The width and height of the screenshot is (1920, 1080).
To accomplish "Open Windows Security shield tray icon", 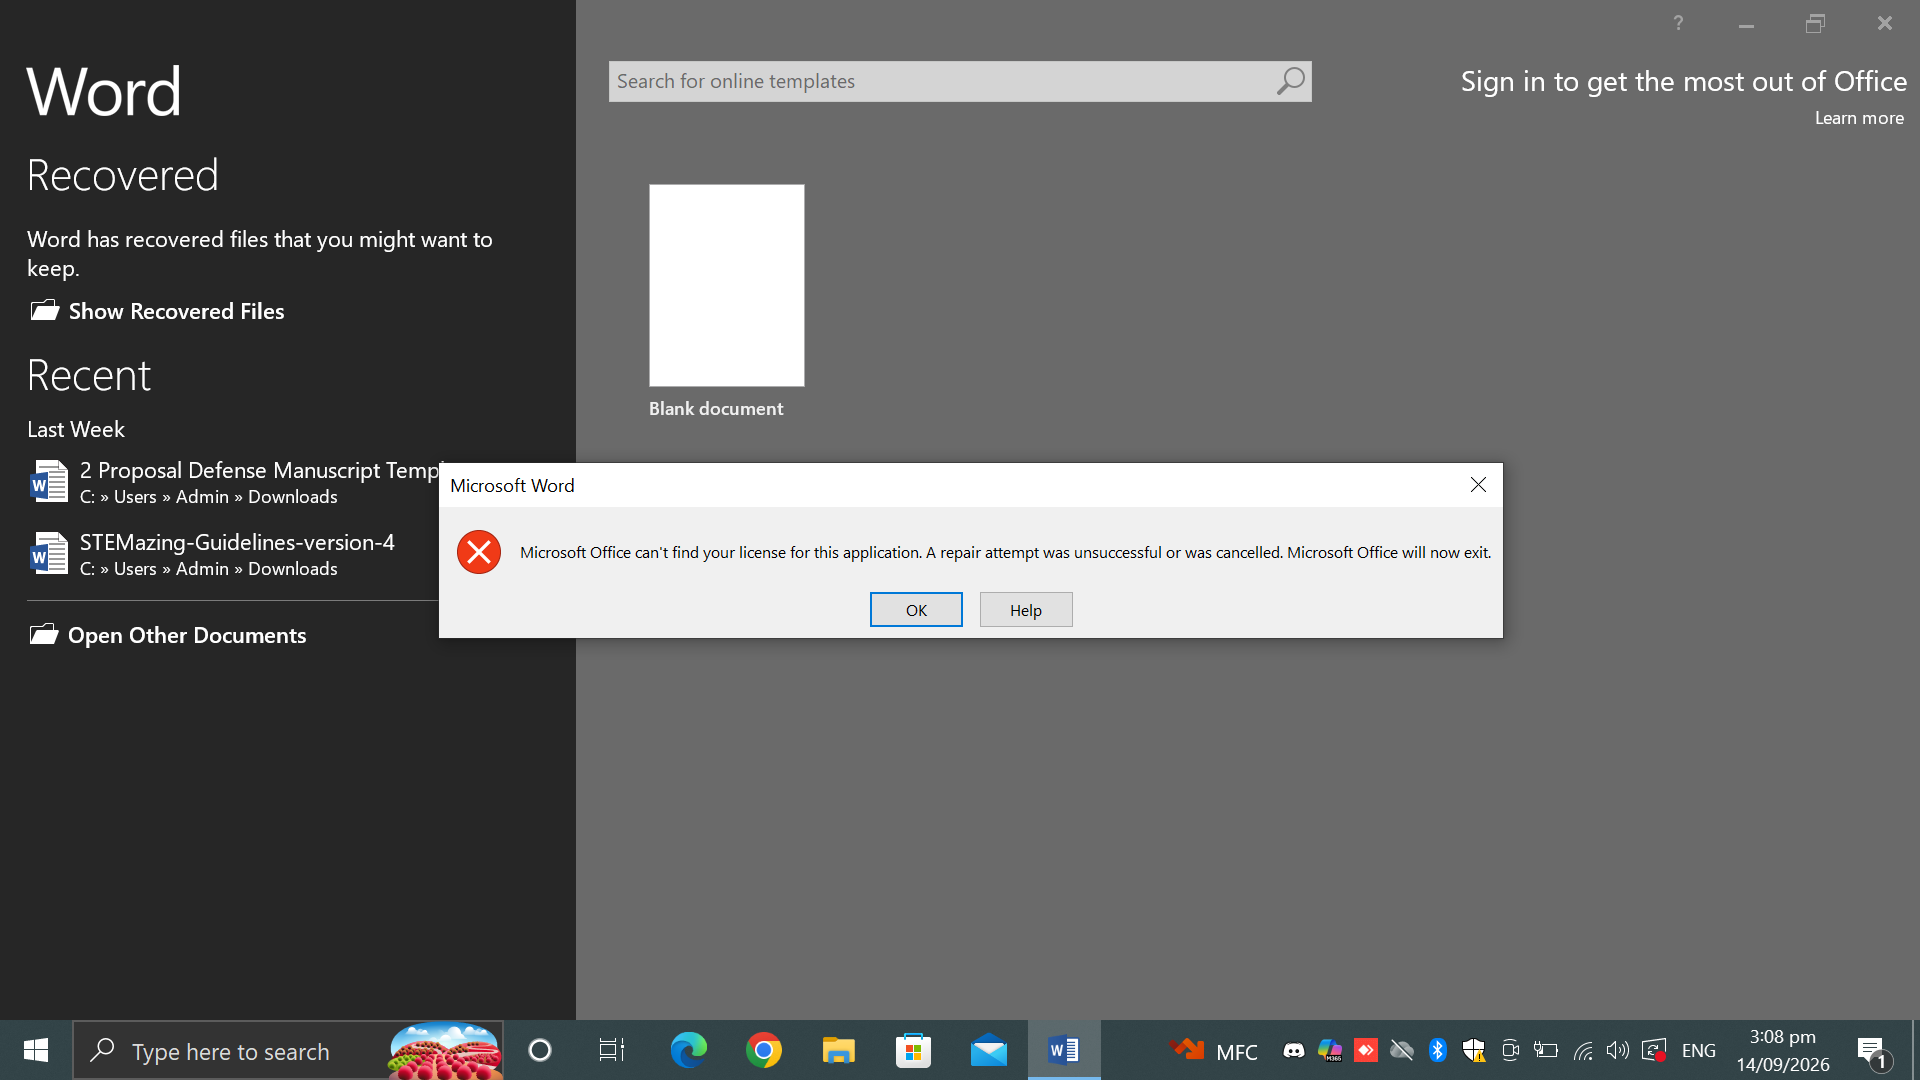I will (x=1473, y=1050).
